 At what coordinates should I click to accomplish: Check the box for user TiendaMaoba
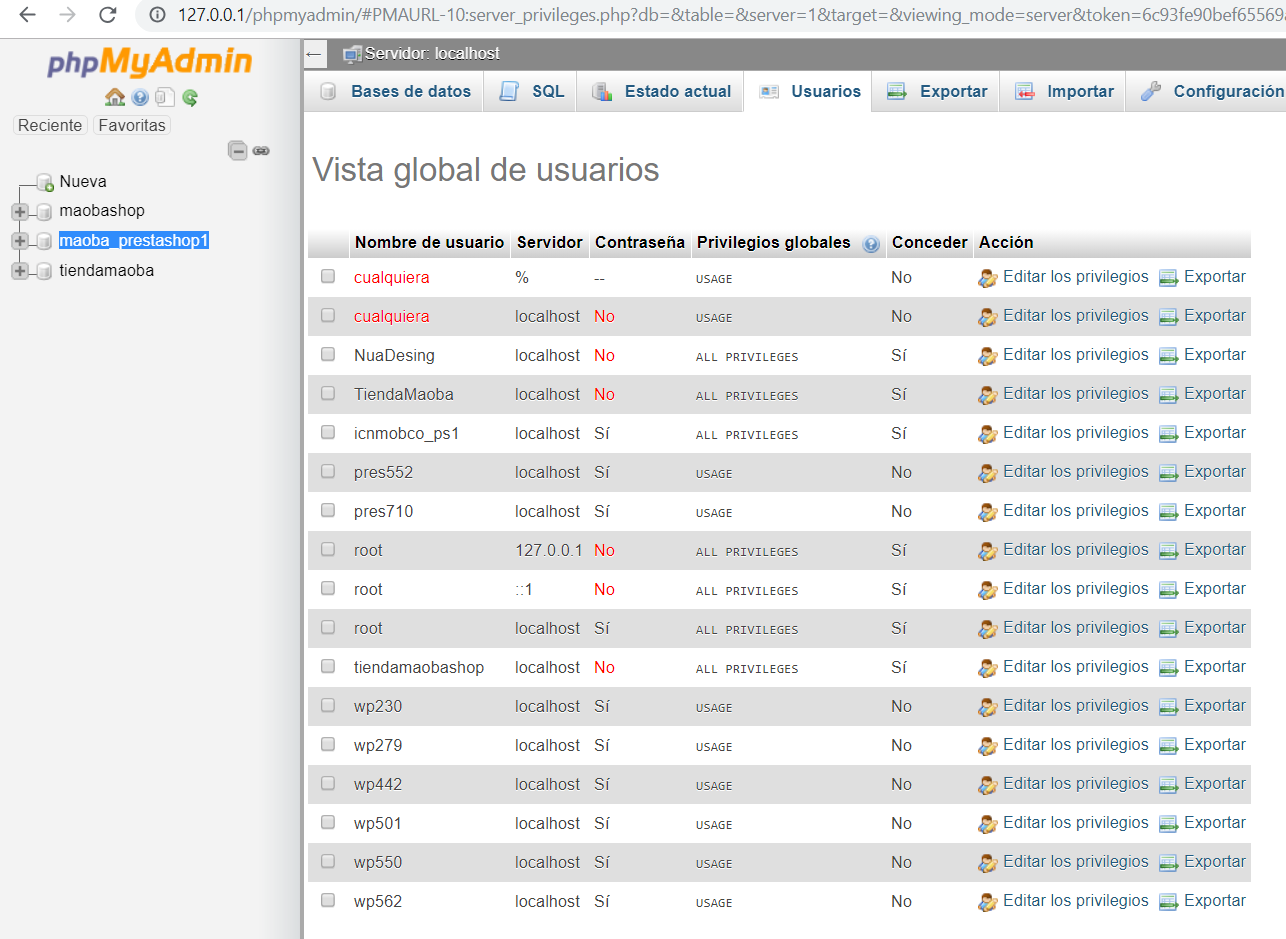tap(328, 393)
